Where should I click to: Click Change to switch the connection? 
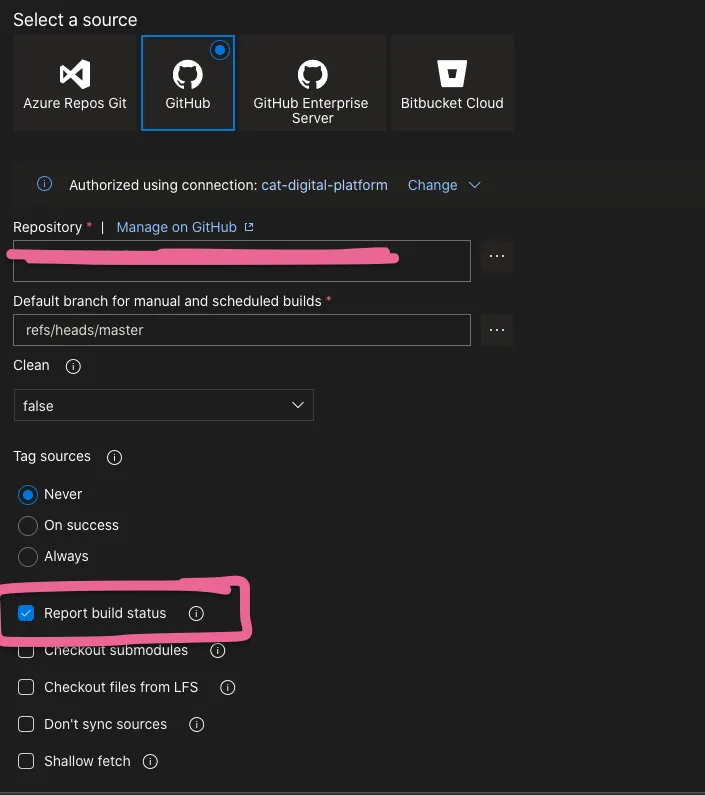pos(432,185)
